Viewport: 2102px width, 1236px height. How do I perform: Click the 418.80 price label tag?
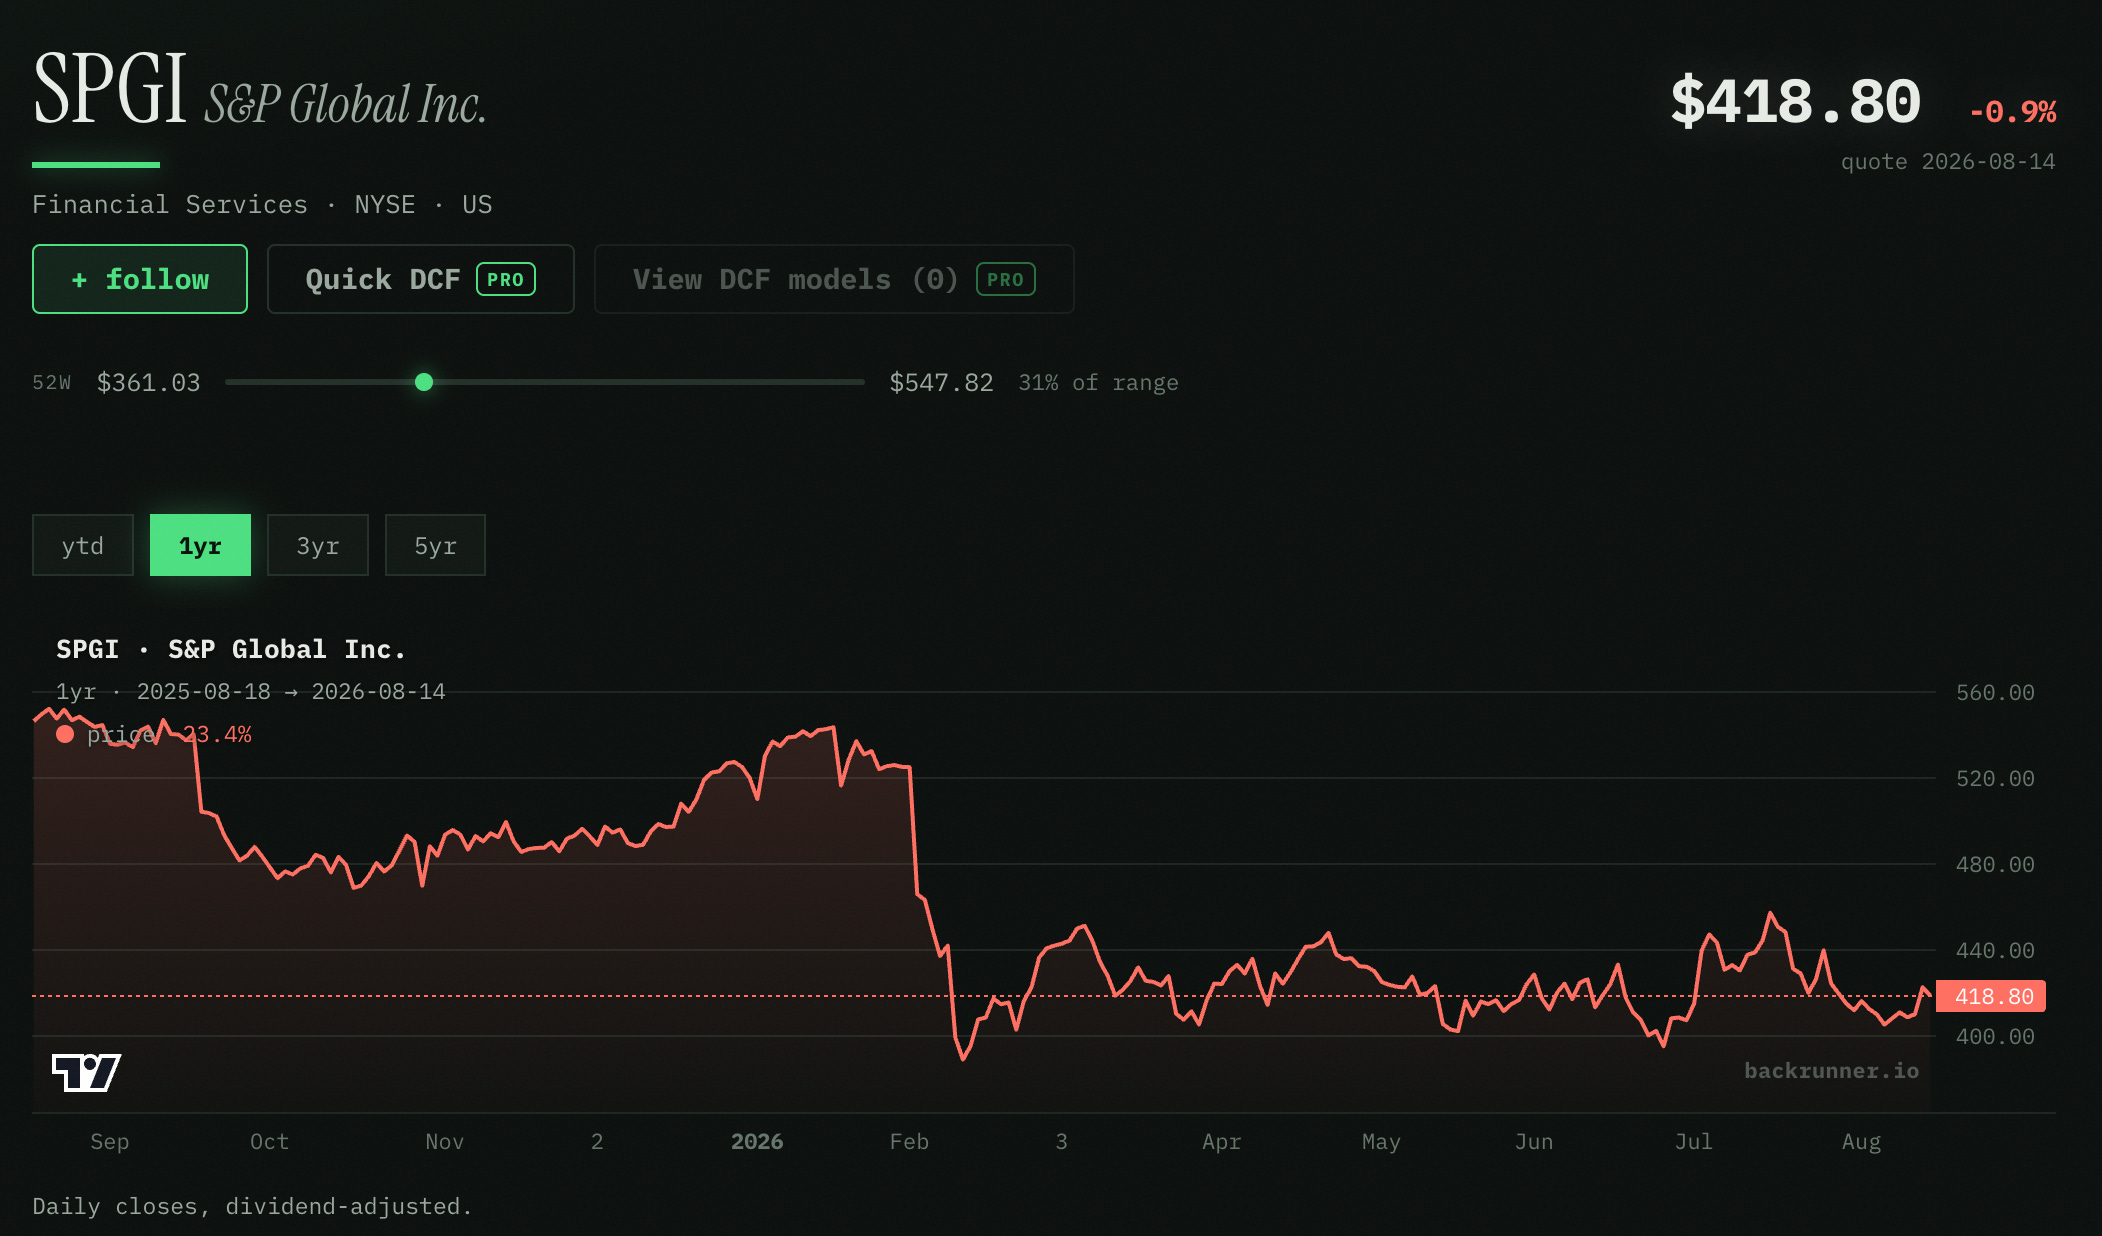[1990, 996]
